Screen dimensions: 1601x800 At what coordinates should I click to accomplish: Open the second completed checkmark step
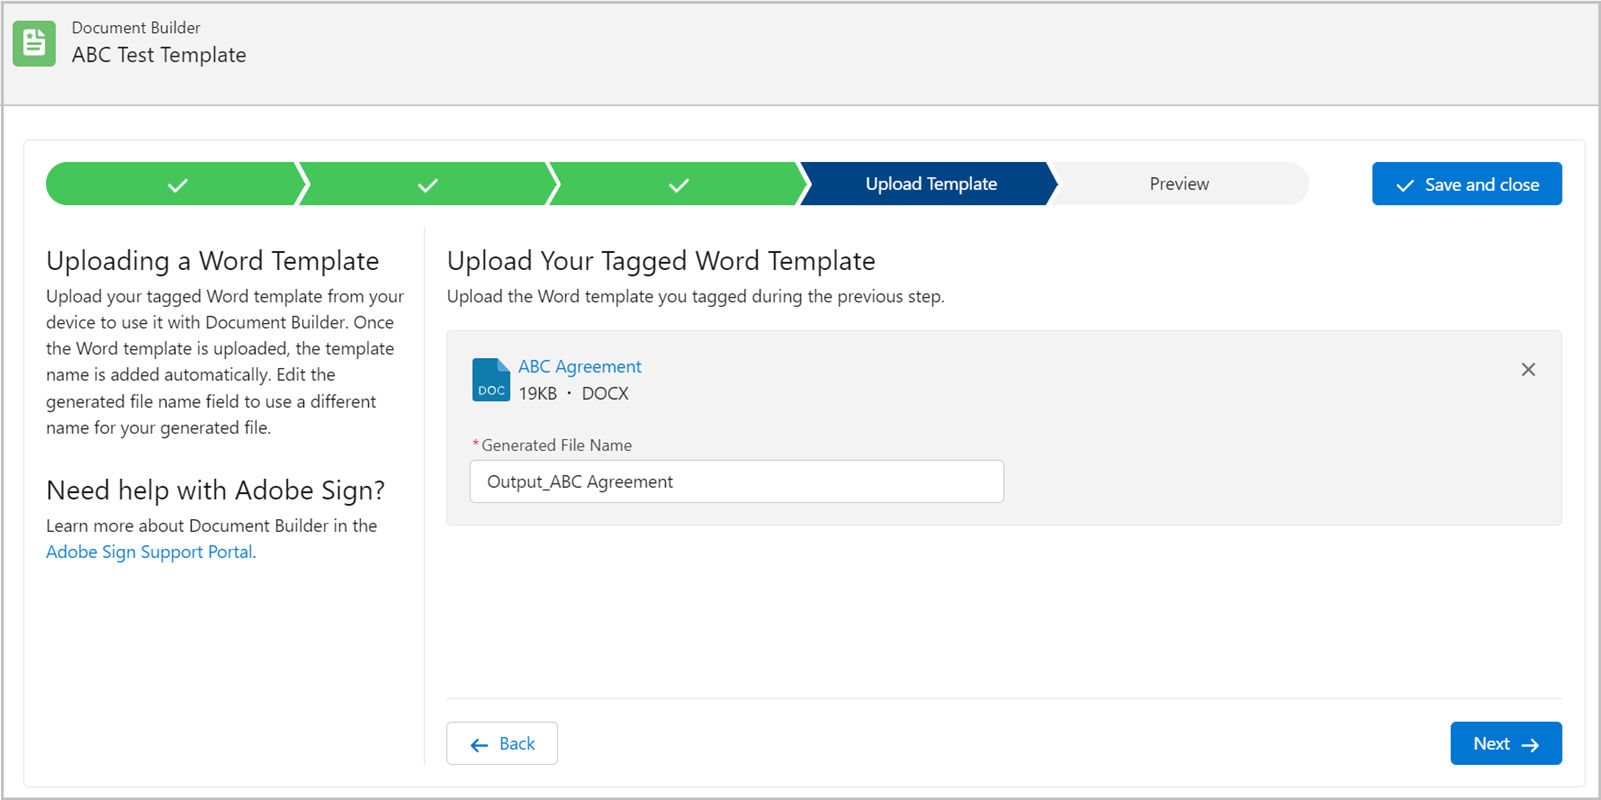tap(427, 184)
